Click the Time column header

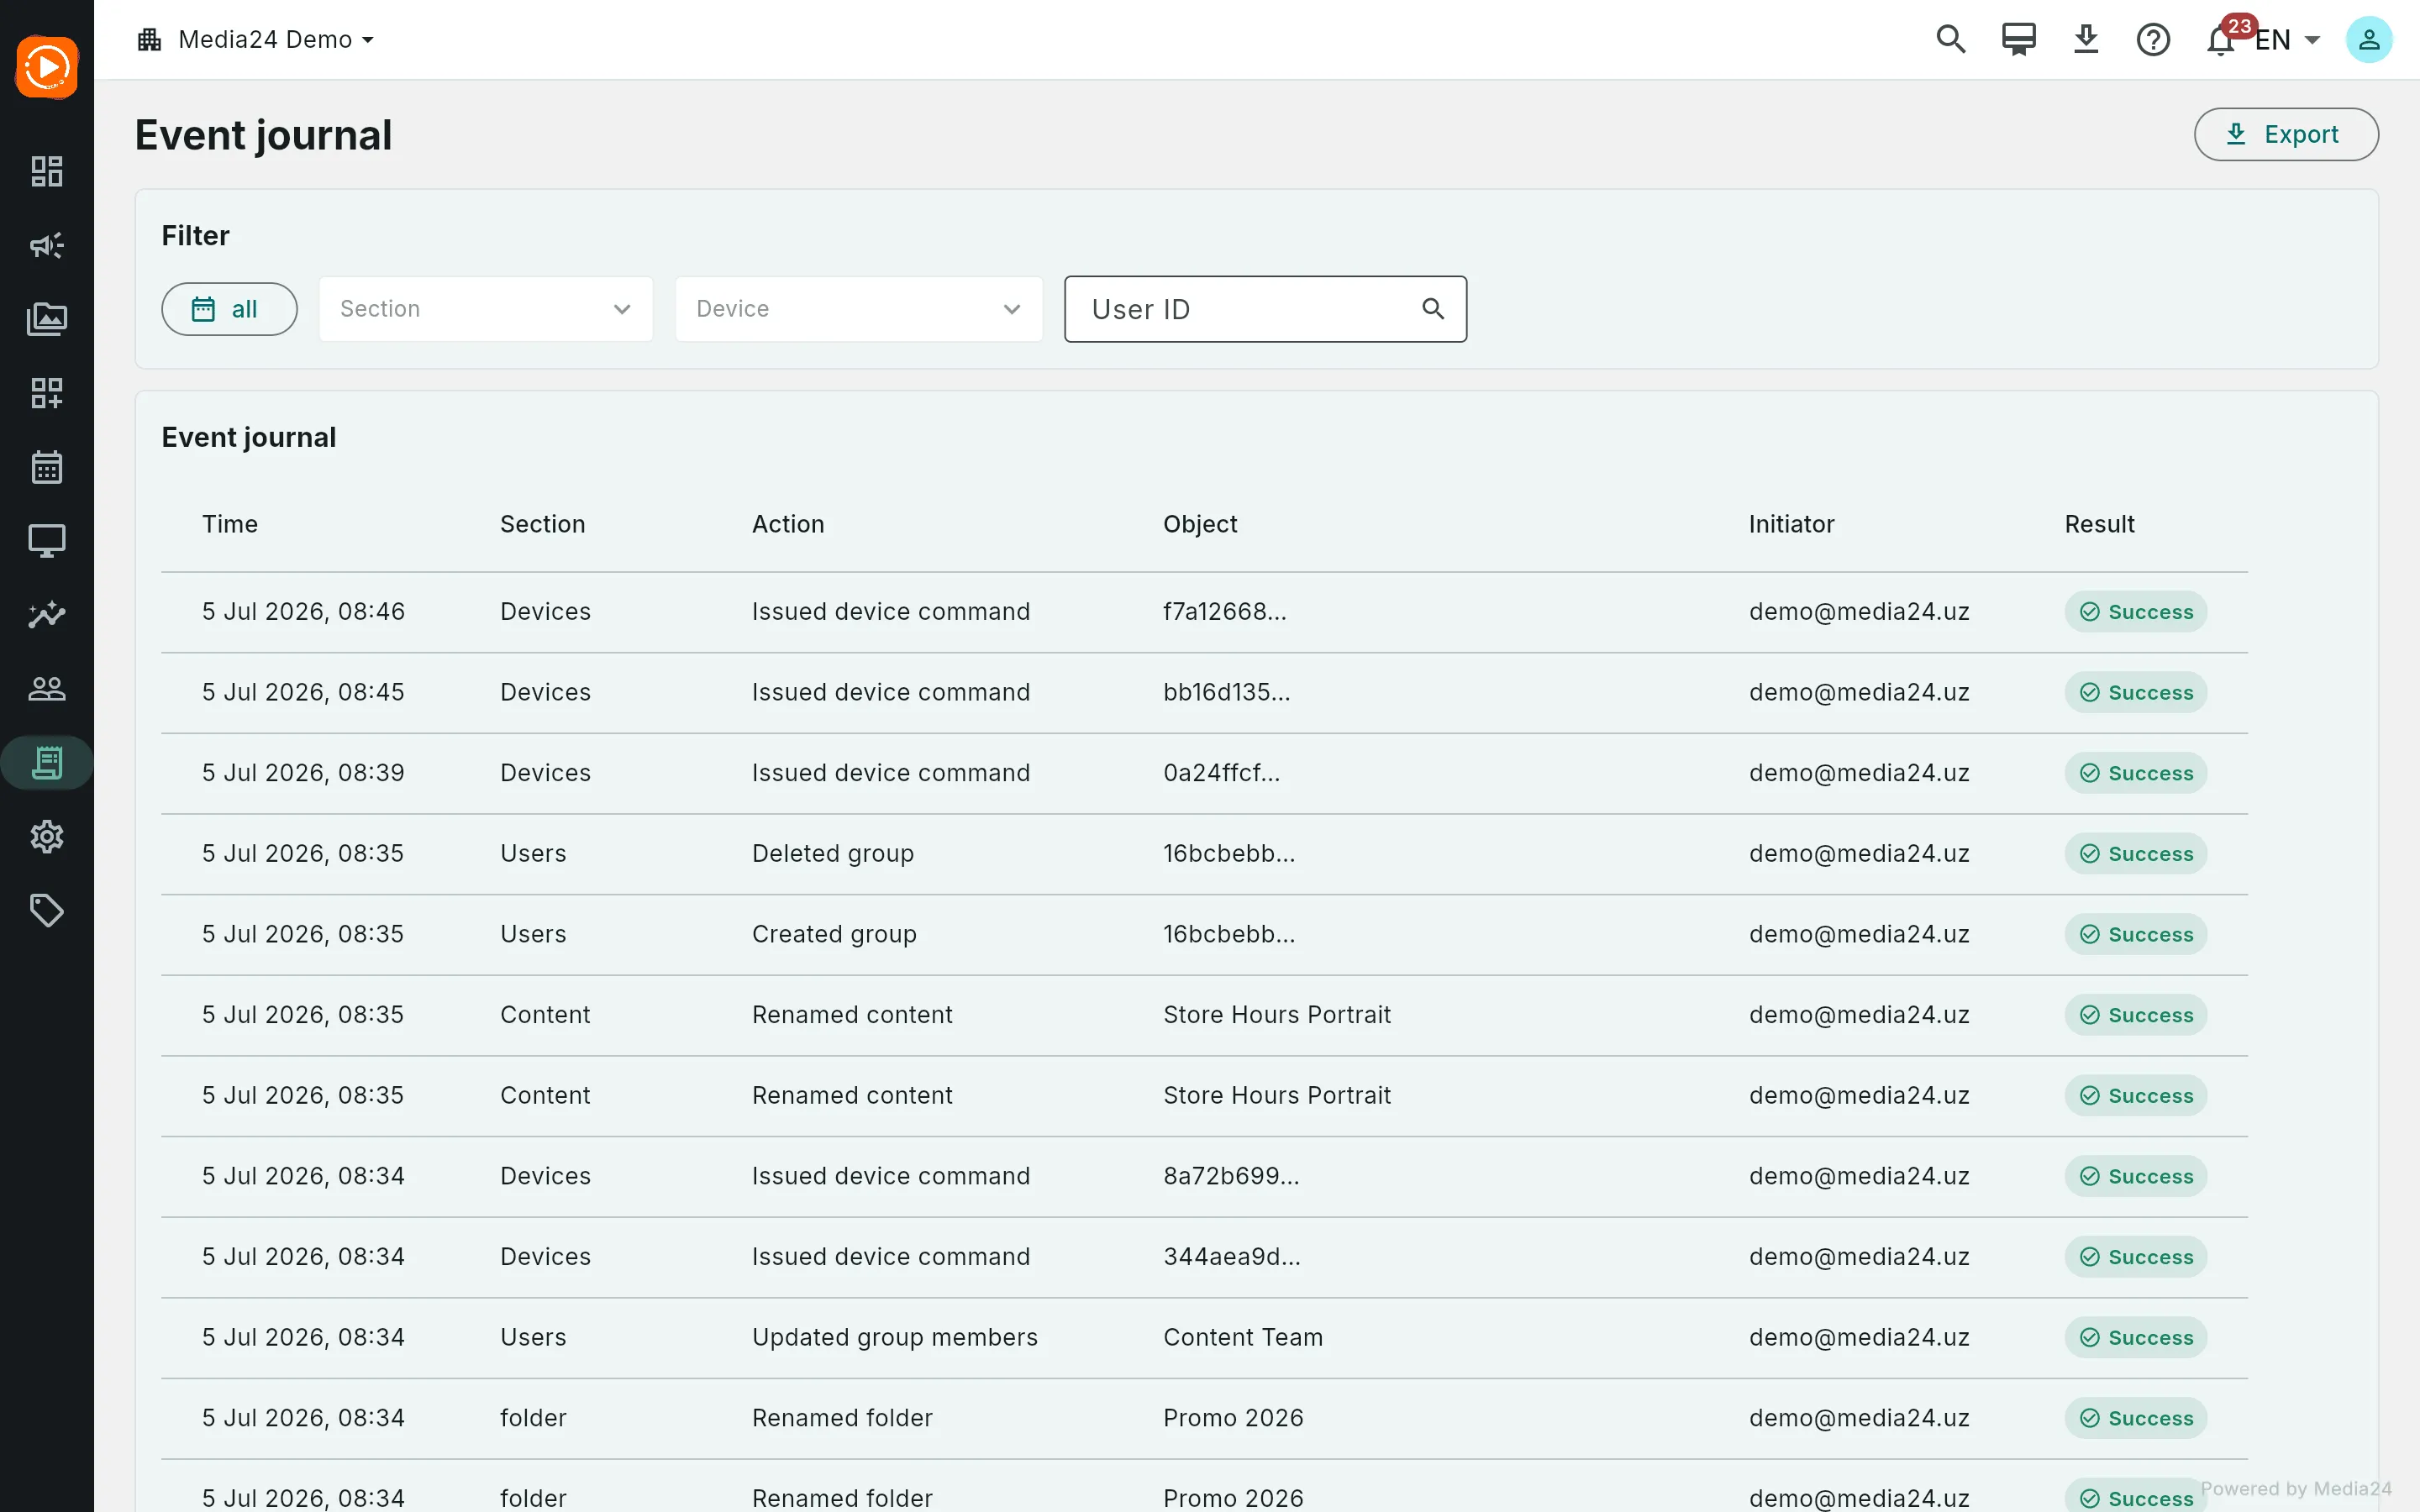pyautogui.click(x=230, y=524)
